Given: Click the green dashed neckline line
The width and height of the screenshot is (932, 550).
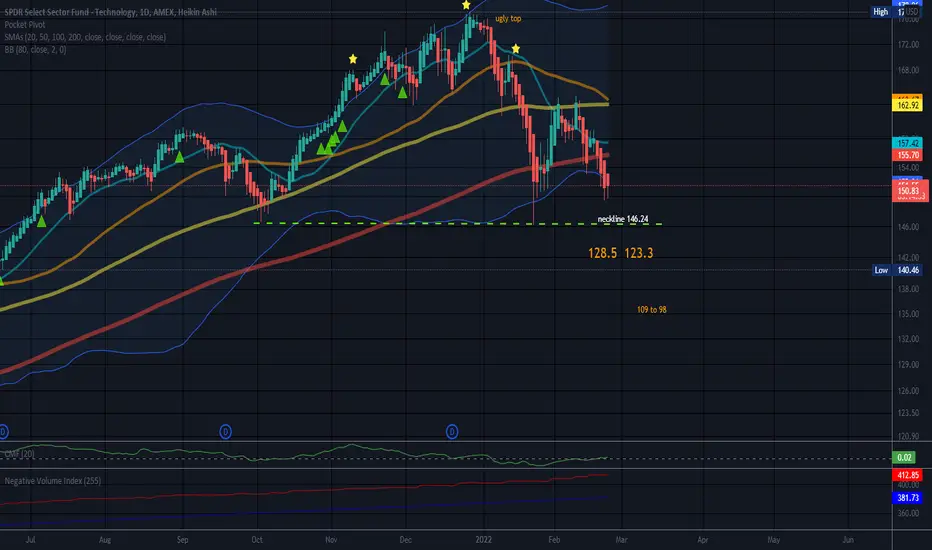Looking at the screenshot, I should (x=458, y=224).
